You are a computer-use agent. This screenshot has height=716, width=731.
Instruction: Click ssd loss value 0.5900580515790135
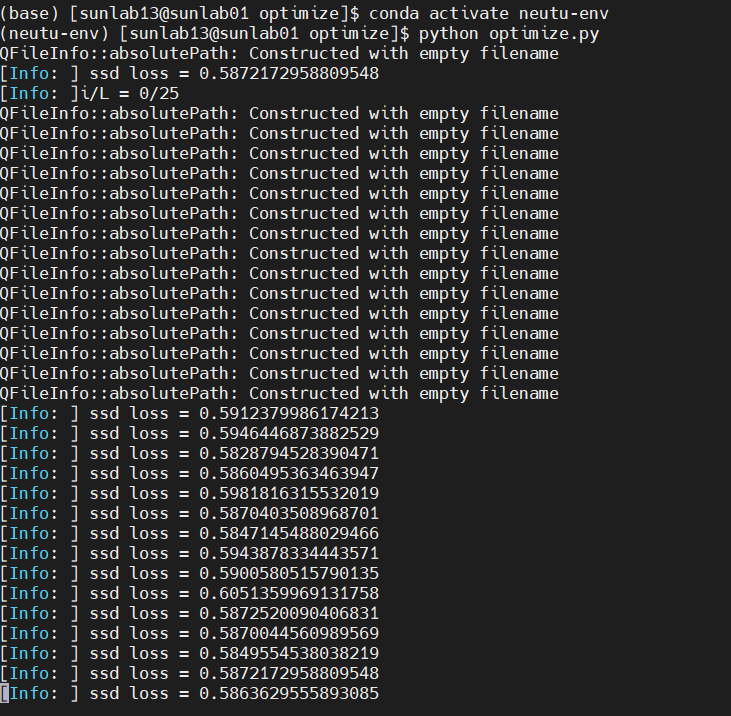pos(289,574)
